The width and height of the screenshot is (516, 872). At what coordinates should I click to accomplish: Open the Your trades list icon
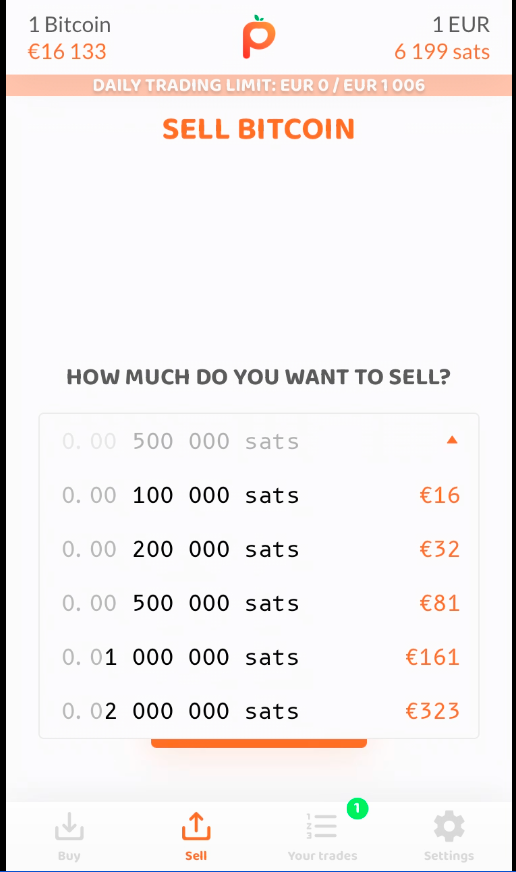click(x=322, y=826)
